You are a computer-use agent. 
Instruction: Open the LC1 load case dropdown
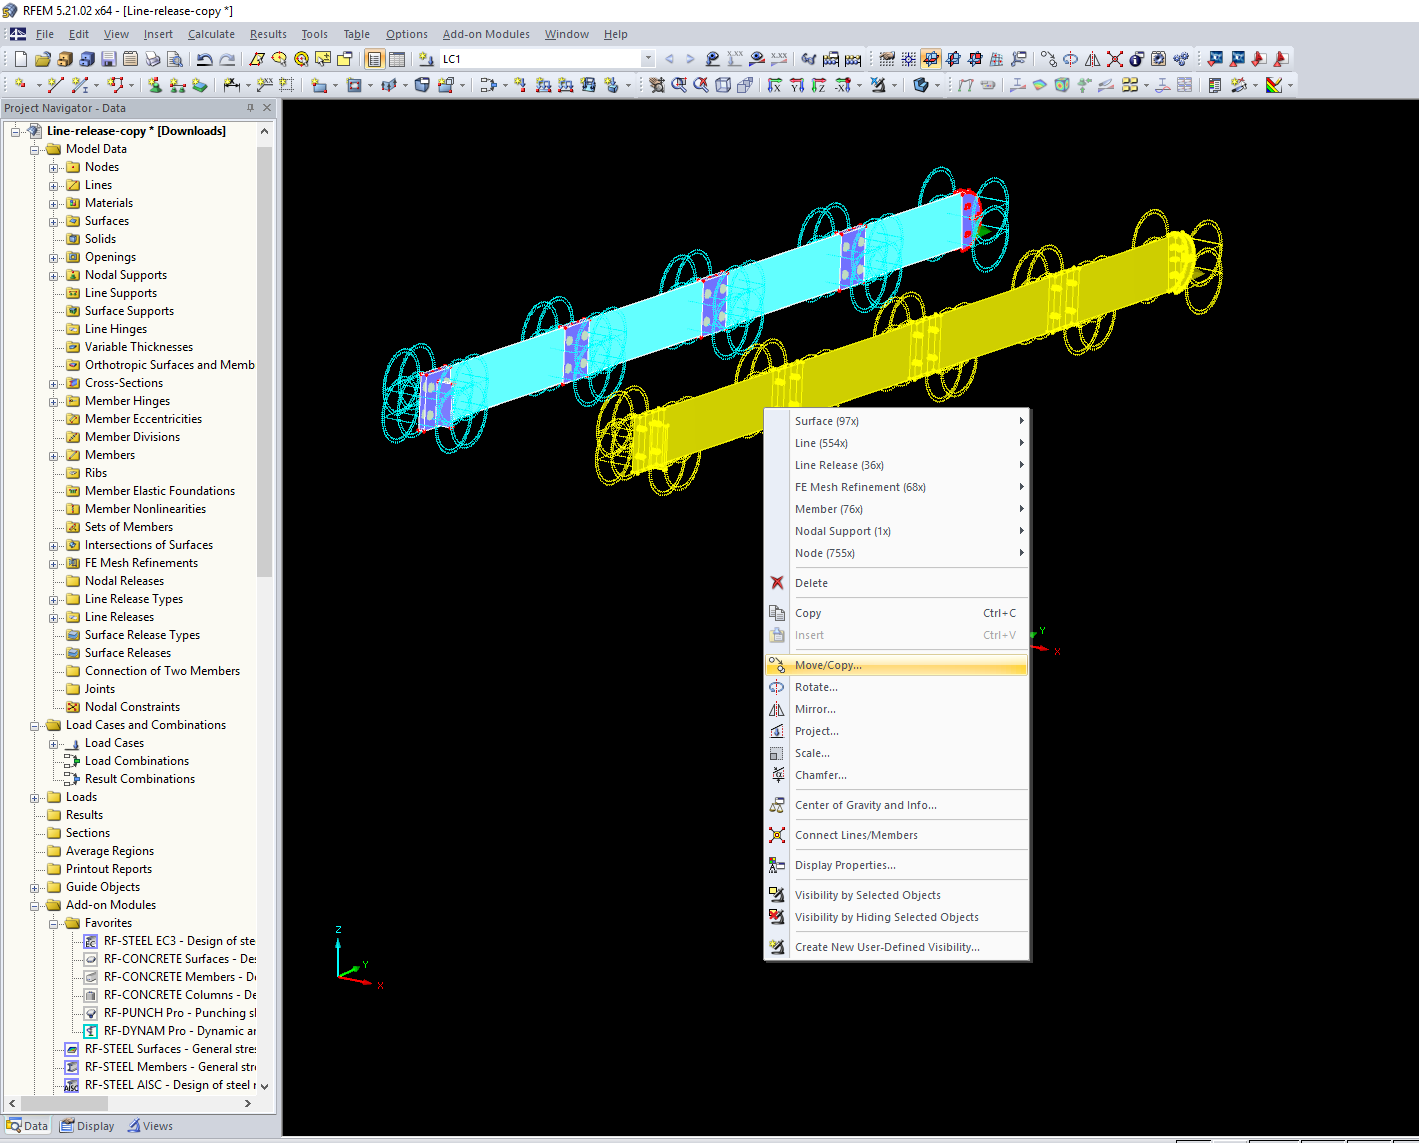pos(648,59)
